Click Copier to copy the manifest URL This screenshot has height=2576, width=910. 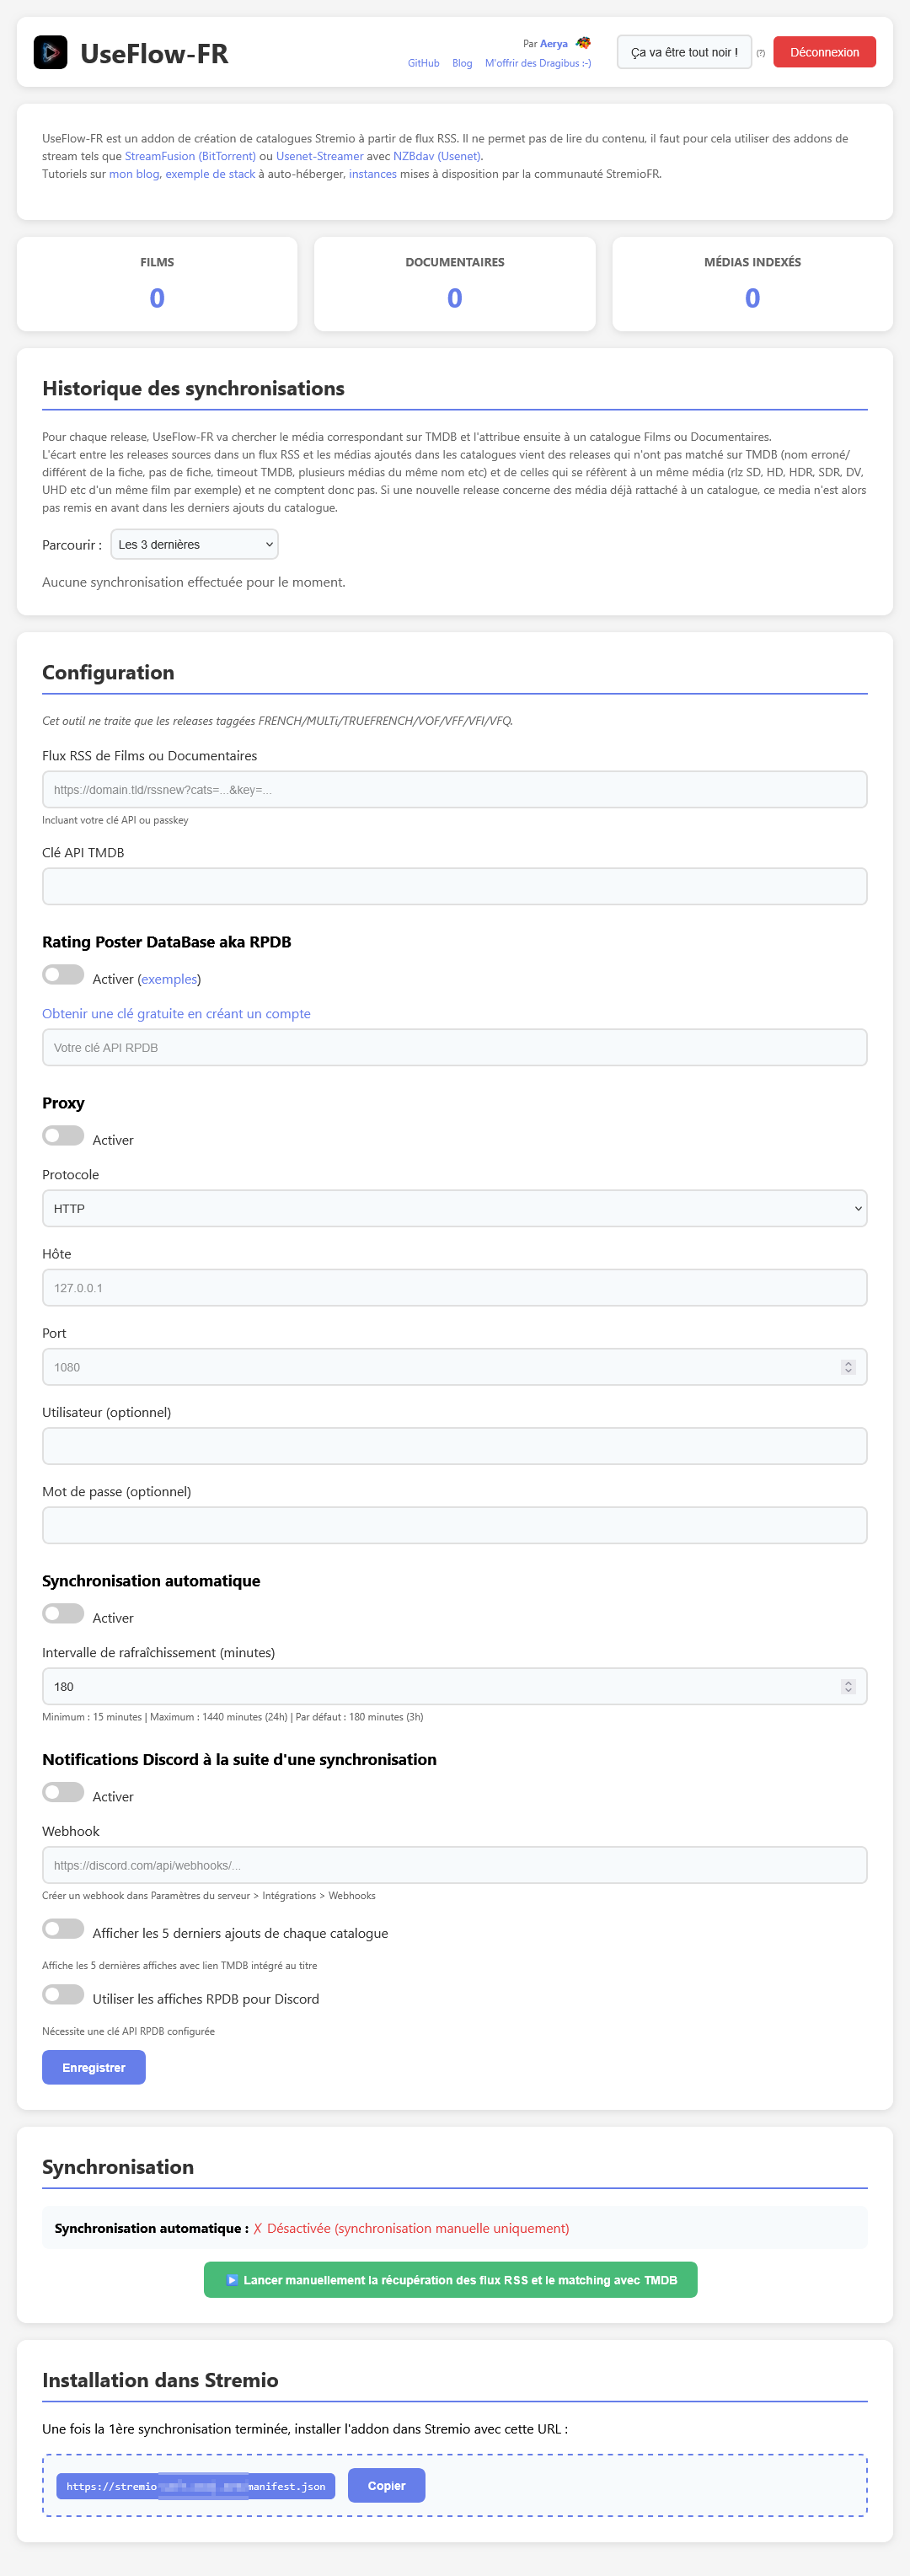coord(386,2485)
